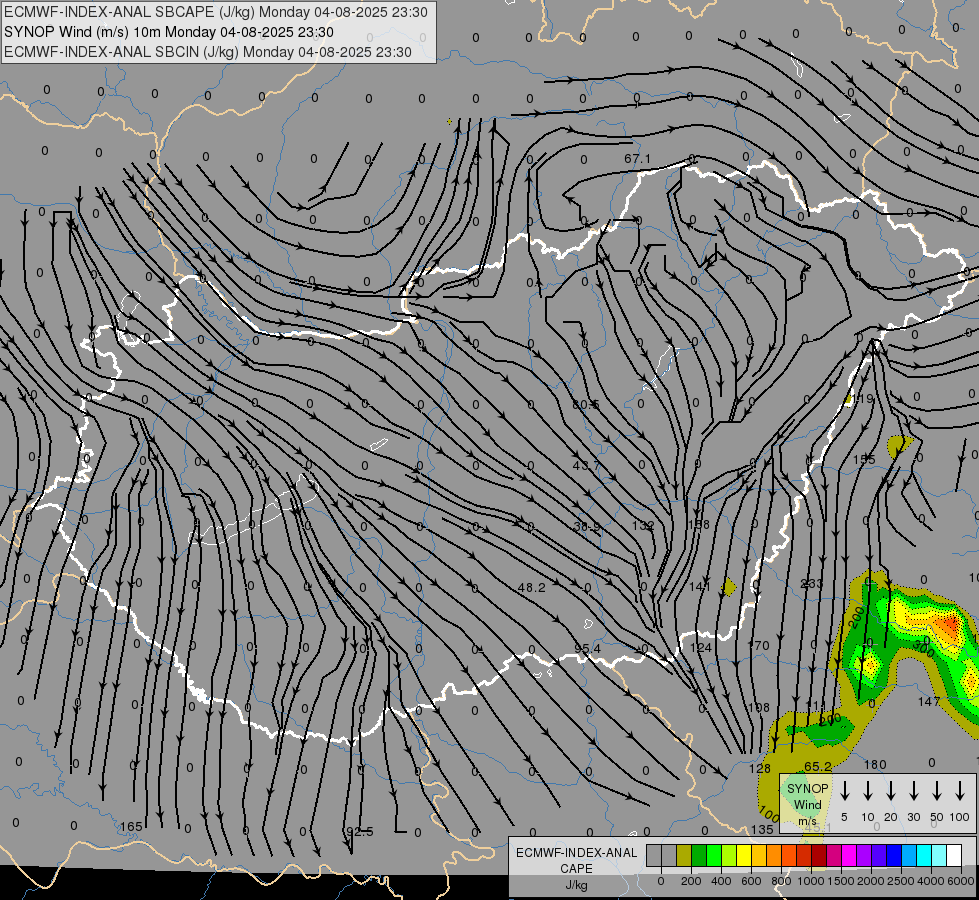Select the yellow-green swatch starting at 400
This screenshot has height=900, width=979.
(x=729, y=855)
